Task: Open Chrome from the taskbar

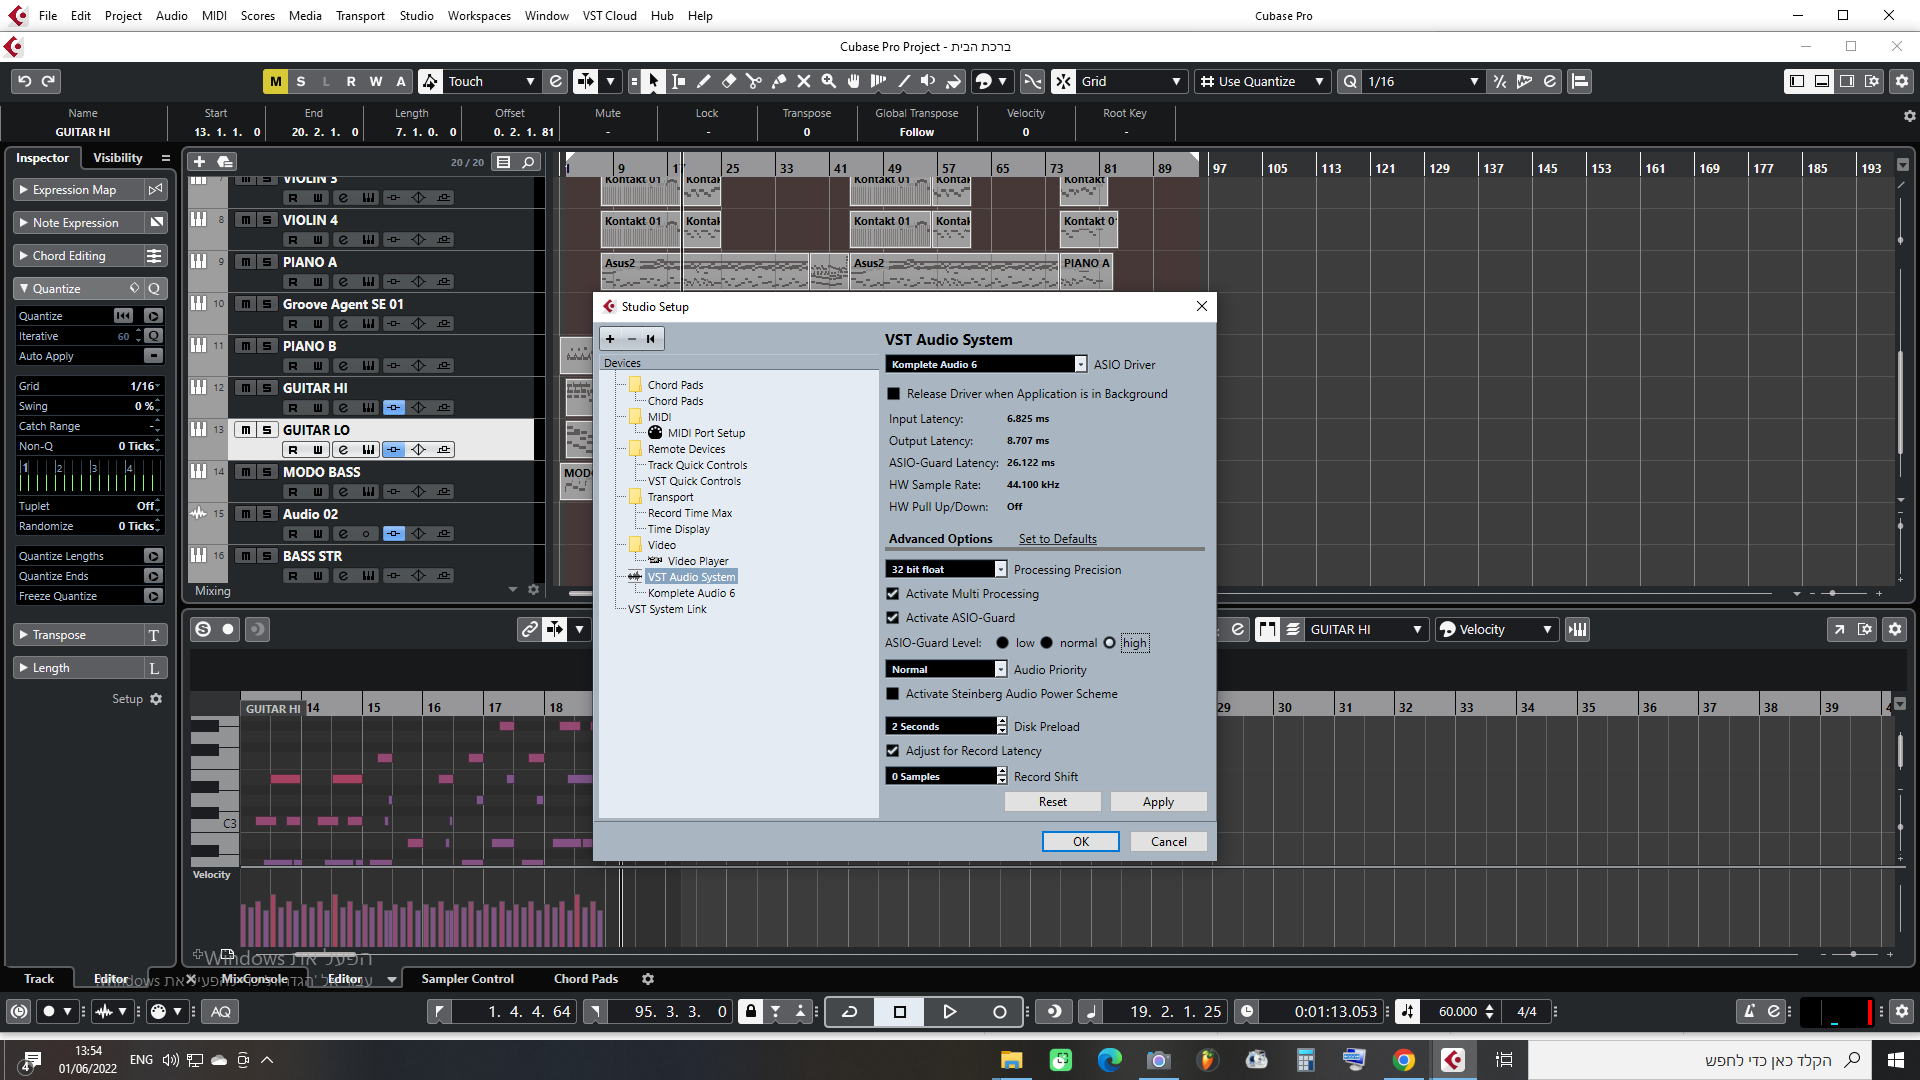Action: [1404, 1060]
